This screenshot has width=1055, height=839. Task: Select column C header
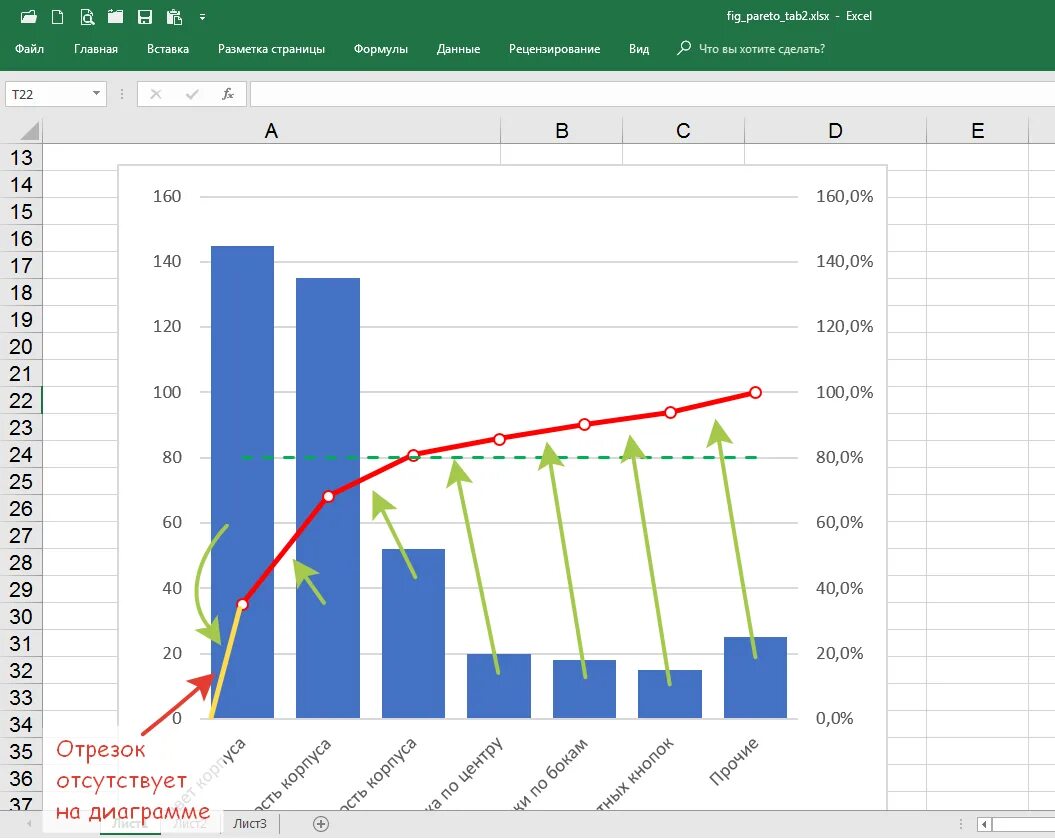(x=683, y=131)
